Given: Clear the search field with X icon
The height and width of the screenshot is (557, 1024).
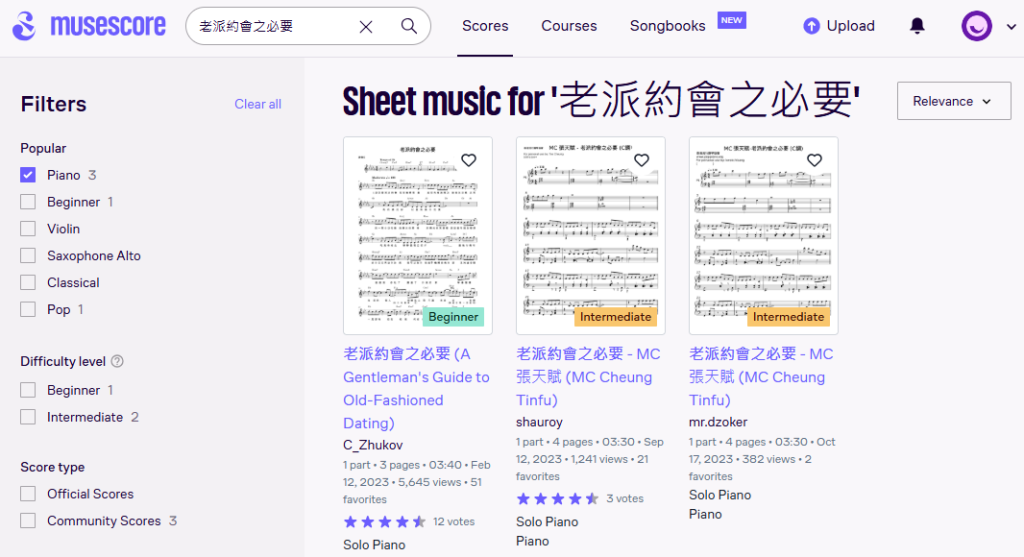Looking at the screenshot, I should (x=366, y=26).
